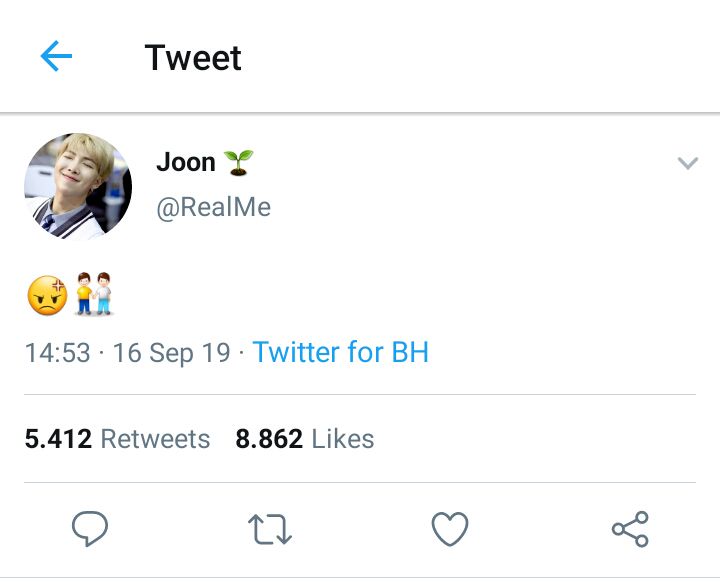Click the 16 Sep 19 date
The width and height of the screenshot is (720, 582).
(172, 353)
